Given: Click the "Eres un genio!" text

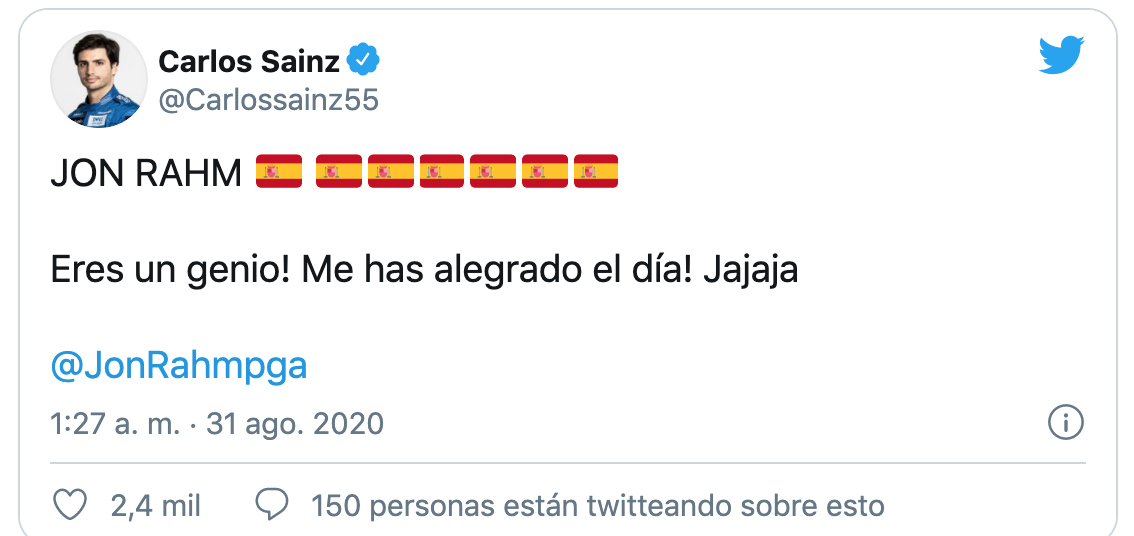Looking at the screenshot, I should 170,270.
